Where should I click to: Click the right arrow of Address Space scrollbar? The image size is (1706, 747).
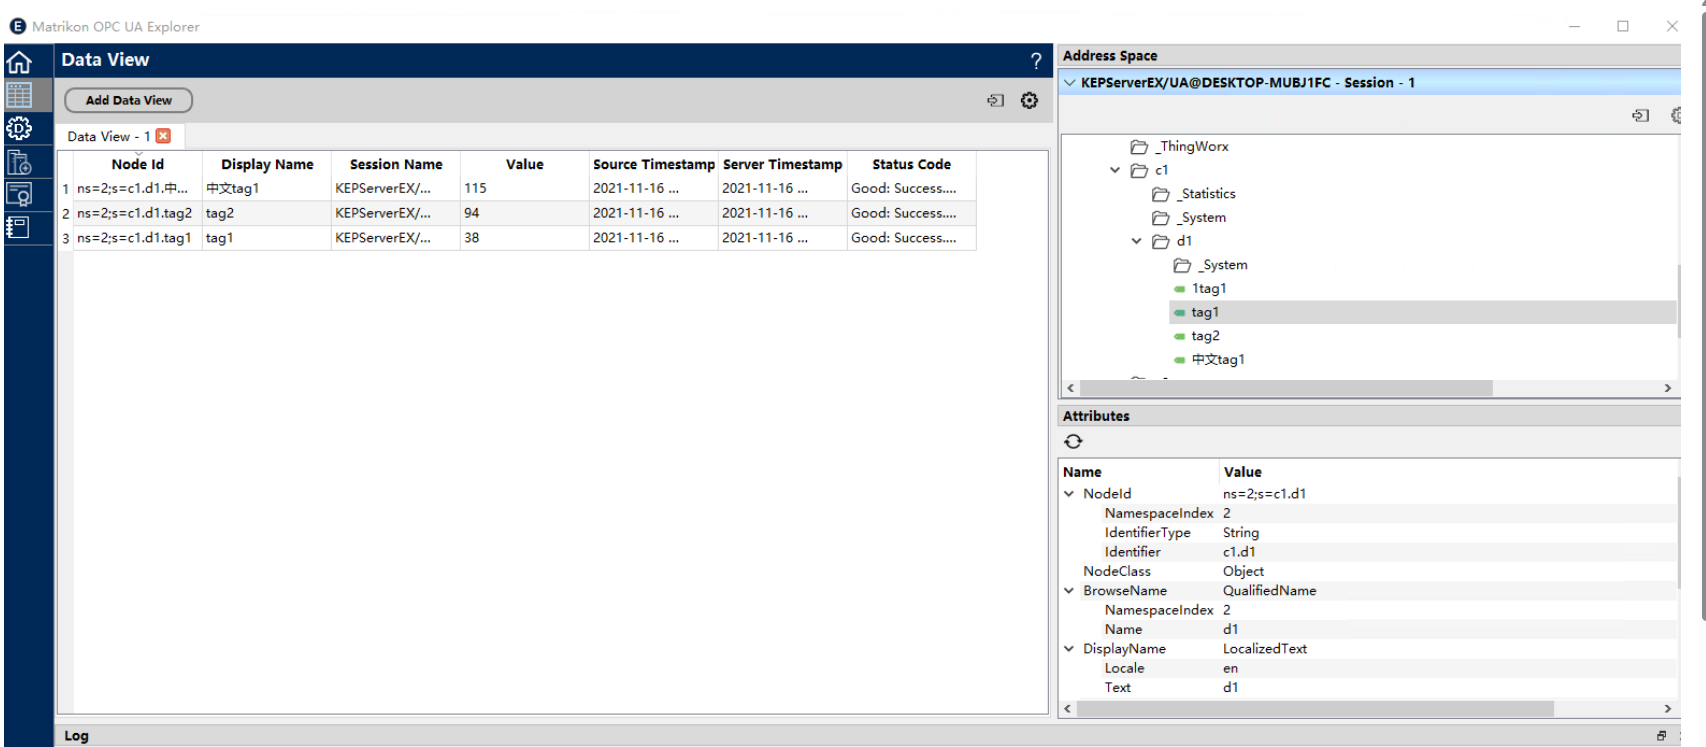tap(1667, 387)
